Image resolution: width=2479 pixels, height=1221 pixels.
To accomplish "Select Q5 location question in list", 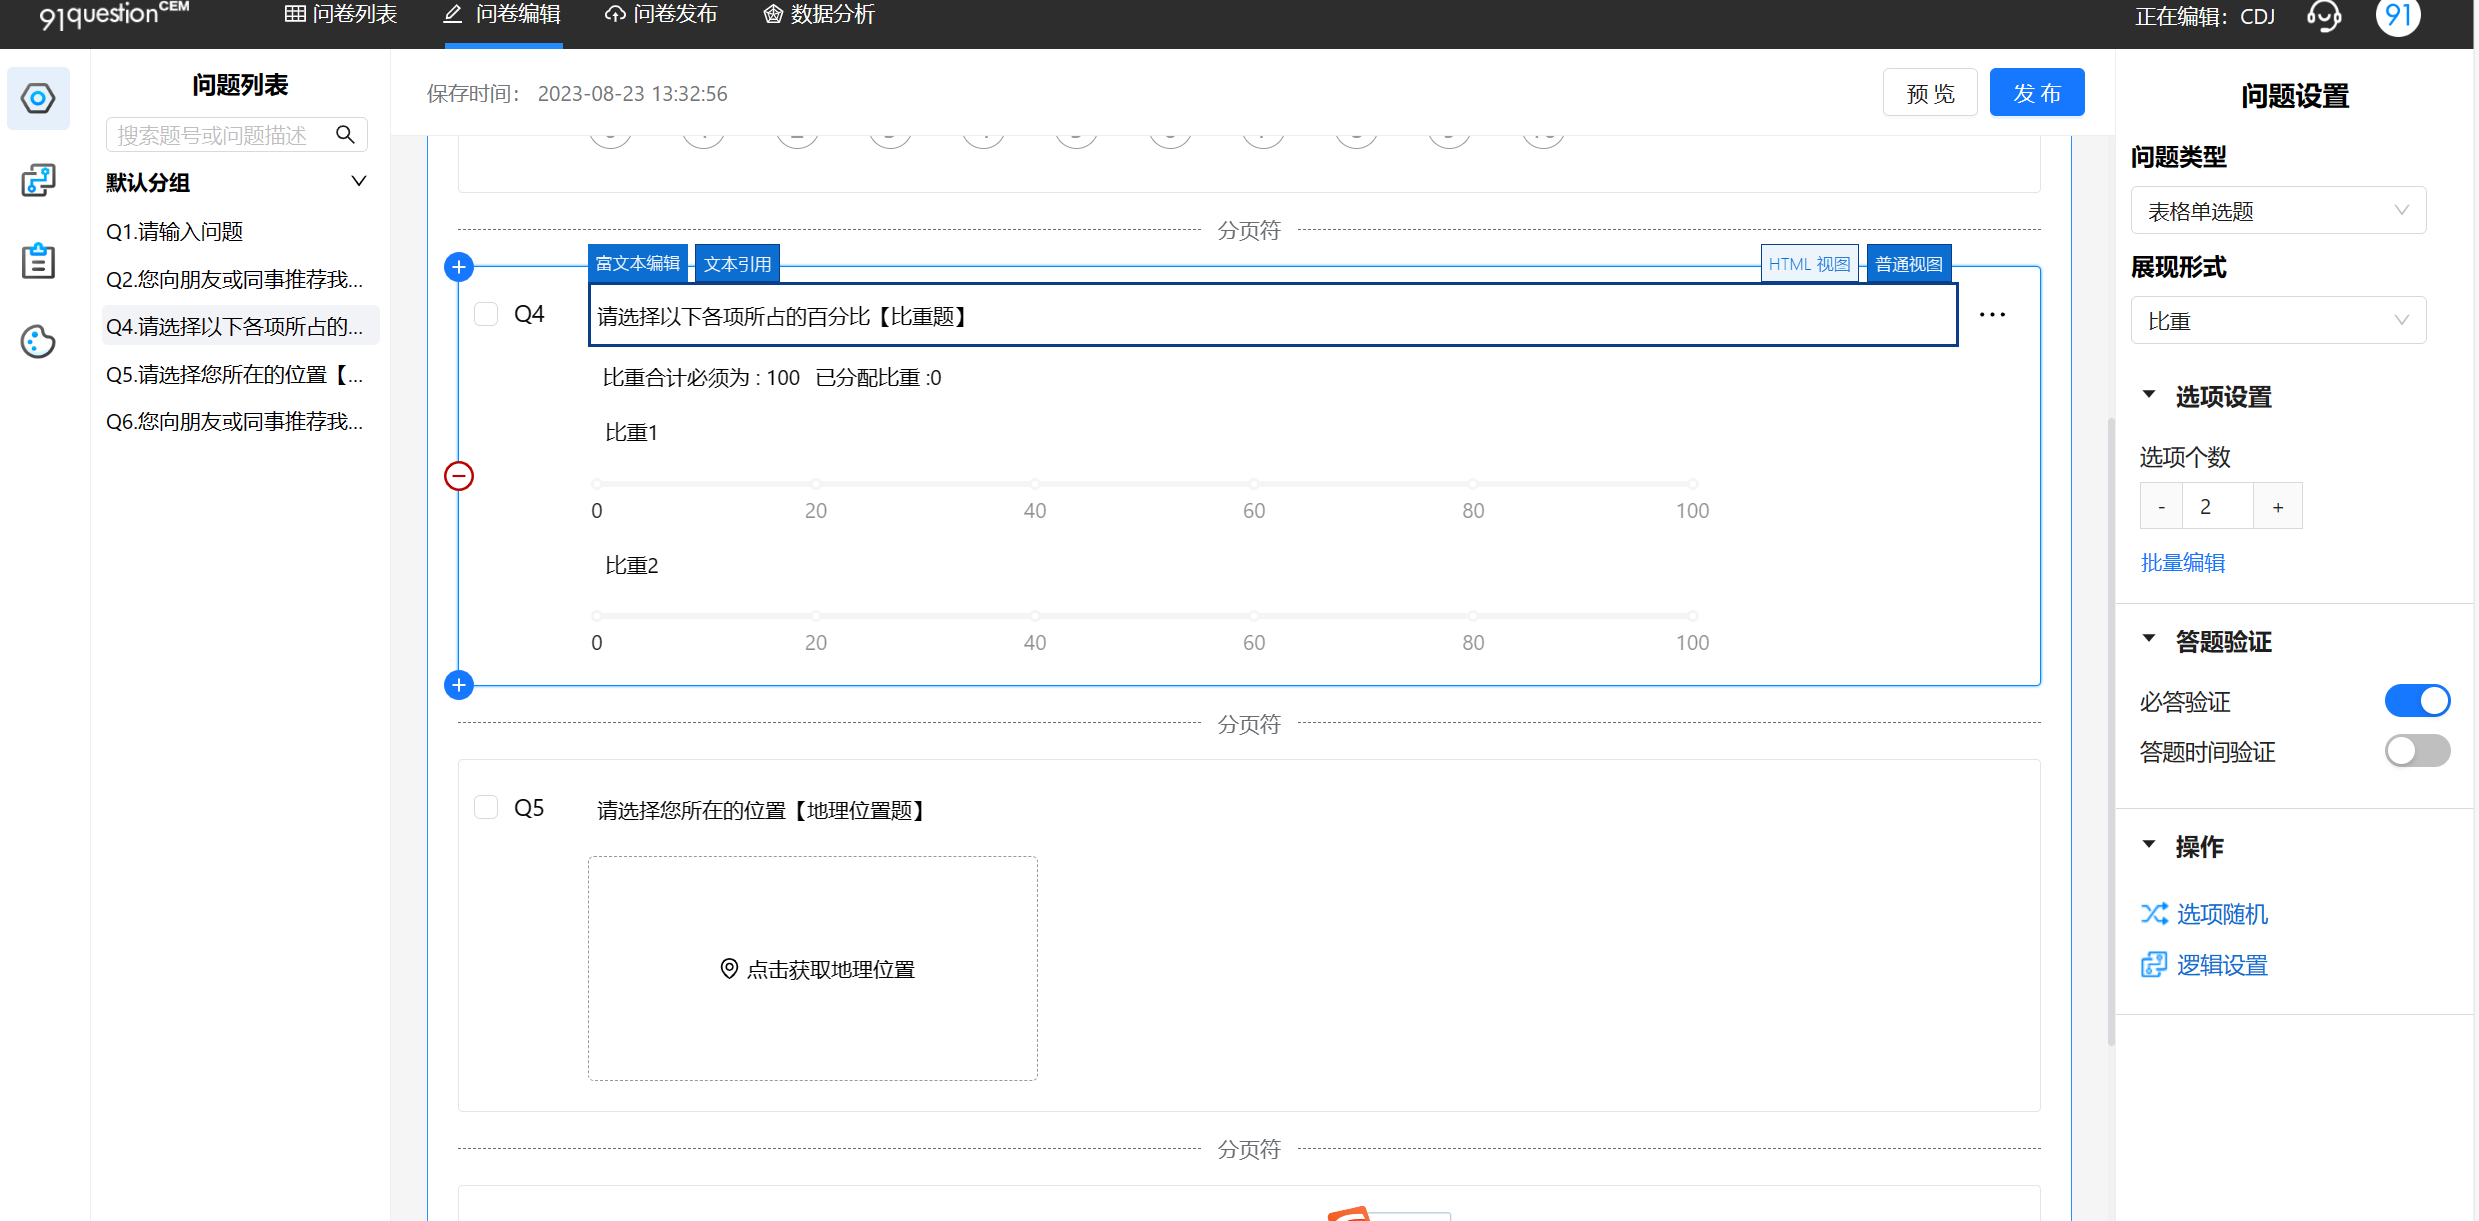I will [x=240, y=374].
